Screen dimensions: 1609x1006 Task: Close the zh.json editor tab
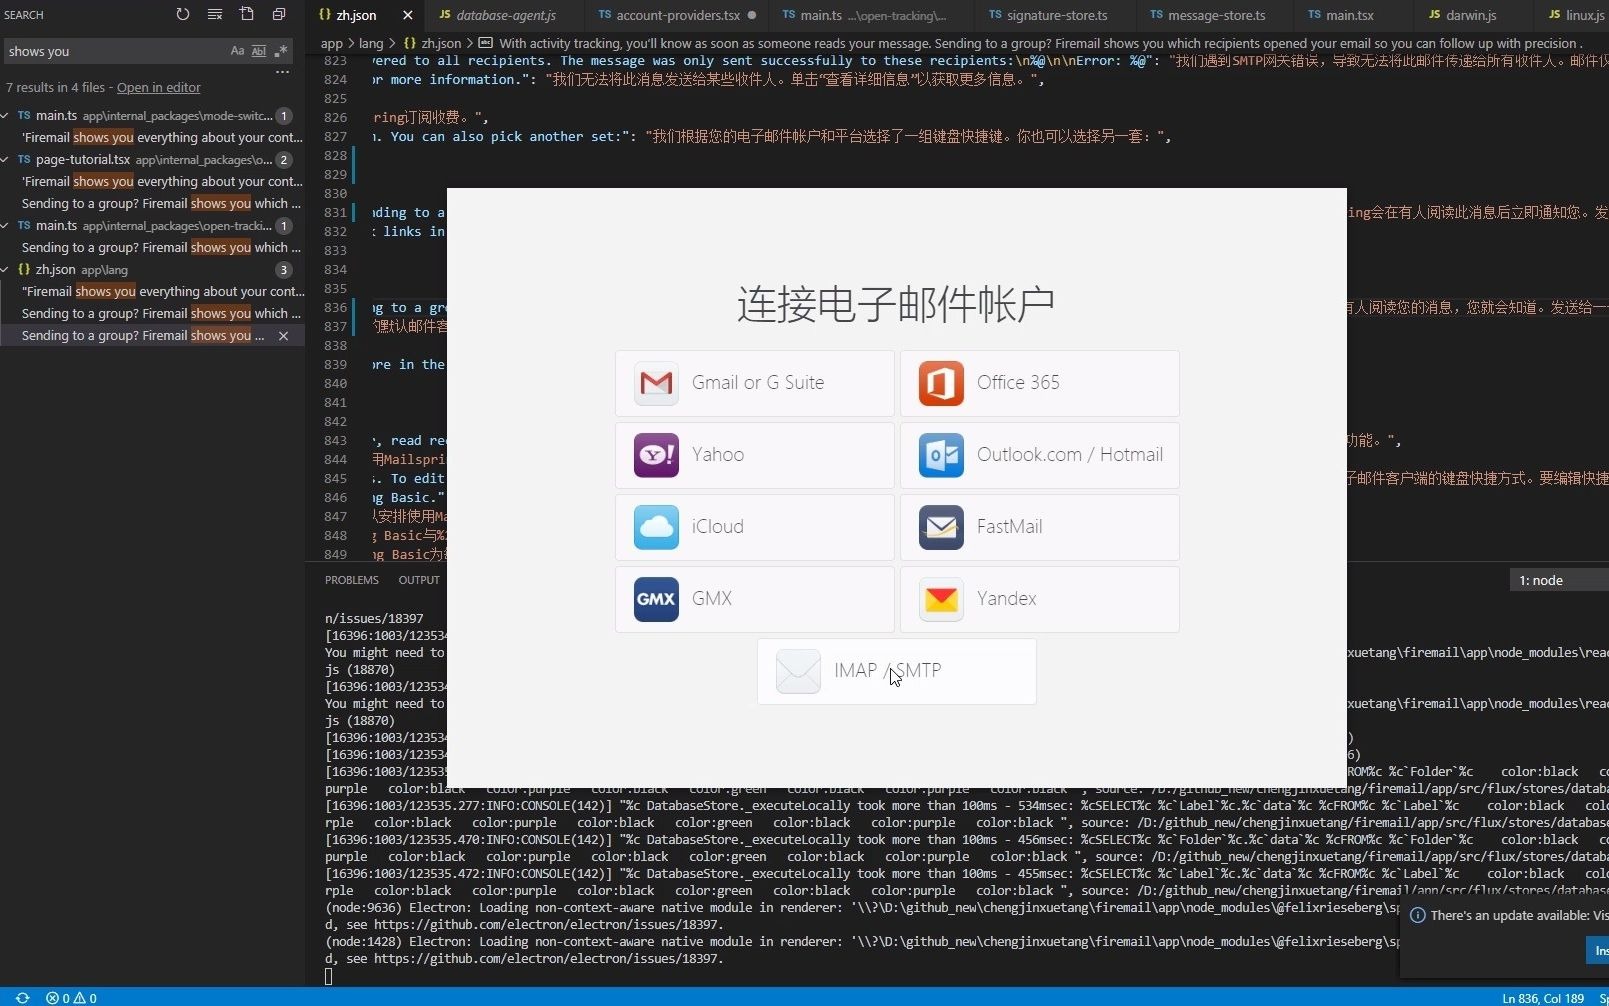pyautogui.click(x=407, y=15)
